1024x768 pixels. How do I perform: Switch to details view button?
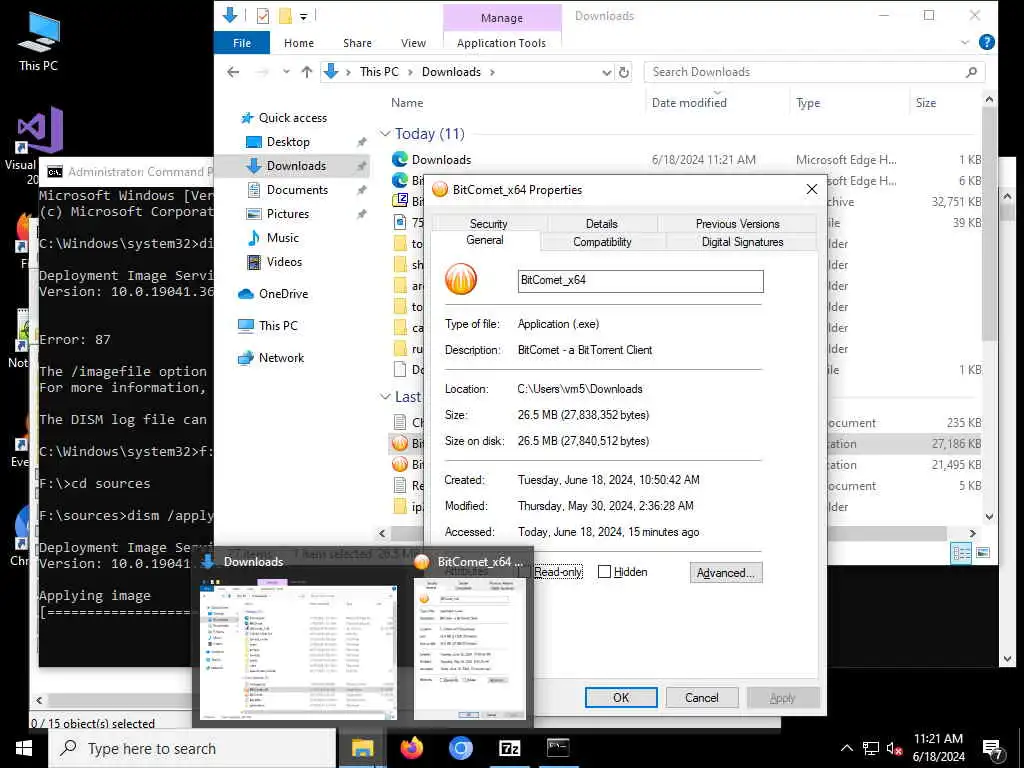[961, 552]
